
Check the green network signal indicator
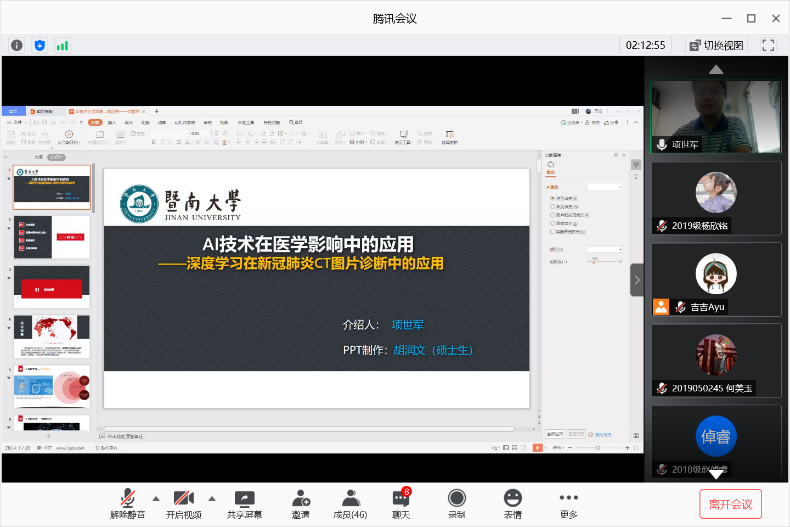(x=62, y=45)
